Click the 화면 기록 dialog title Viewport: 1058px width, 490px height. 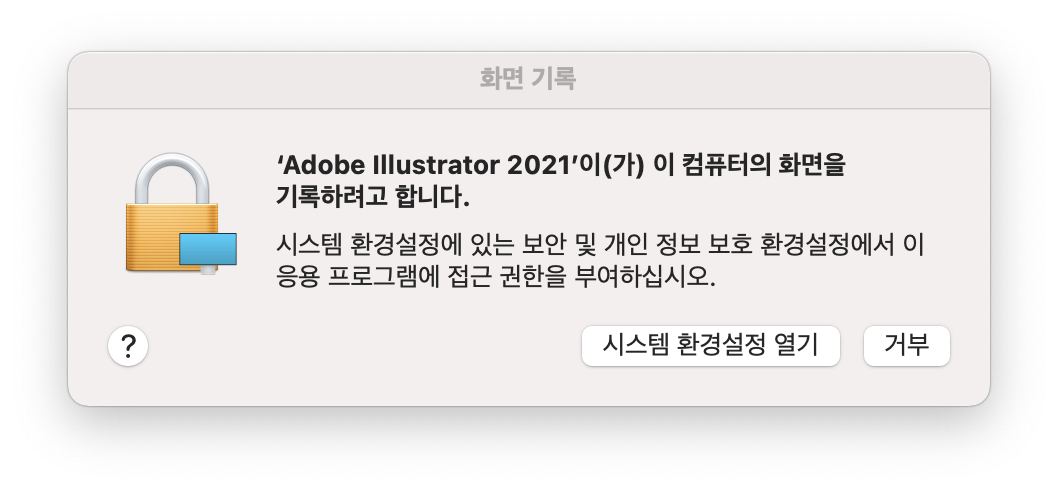(x=528, y=78)
